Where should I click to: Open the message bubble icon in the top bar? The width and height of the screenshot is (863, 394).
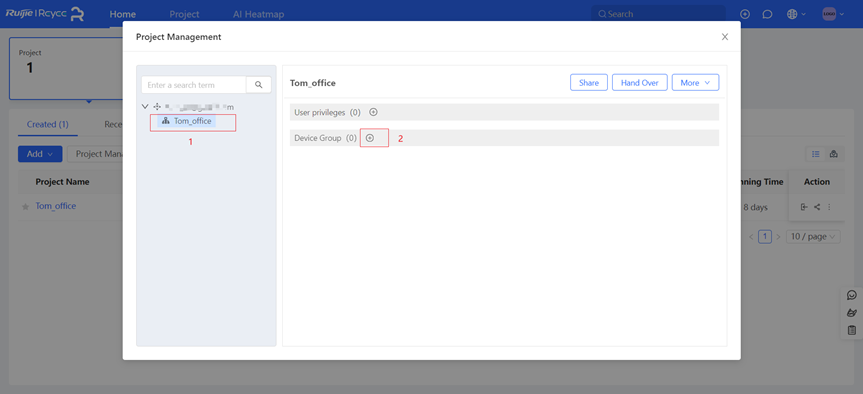(767, 14)
